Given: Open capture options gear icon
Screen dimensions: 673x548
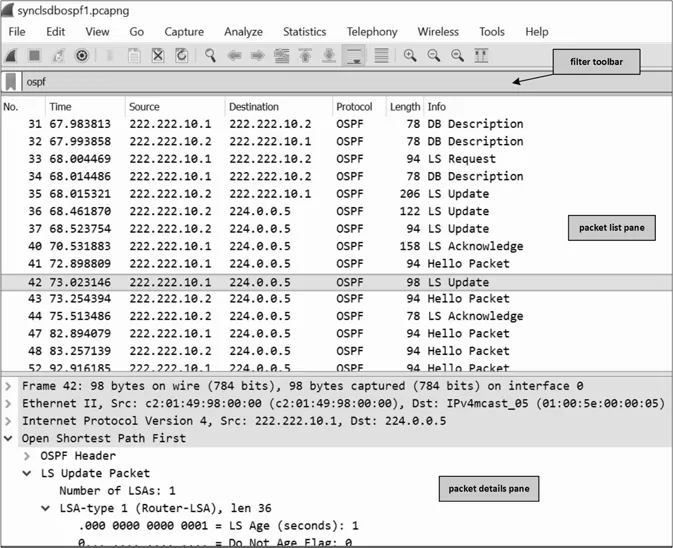Looking at the screenshot, I should pyautogui.click(x=82, y=56).
